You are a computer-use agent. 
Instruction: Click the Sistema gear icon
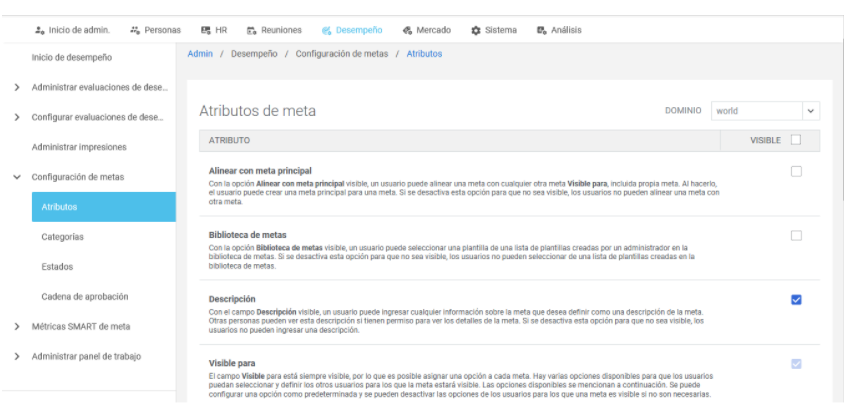click(475, 31)
